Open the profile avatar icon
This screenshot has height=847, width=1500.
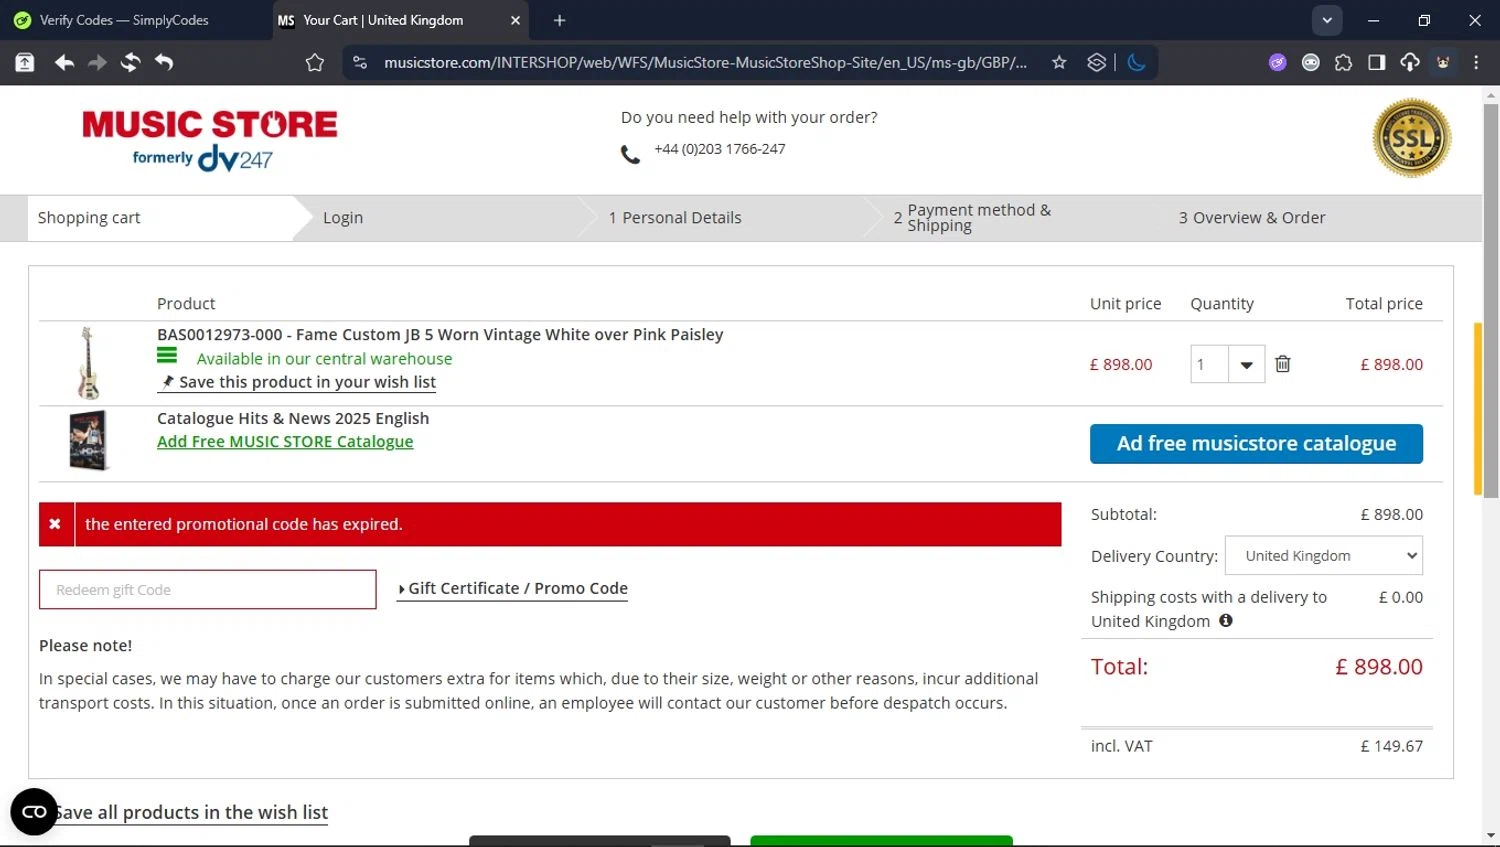pyautogui.click(x=1443, y=62)
